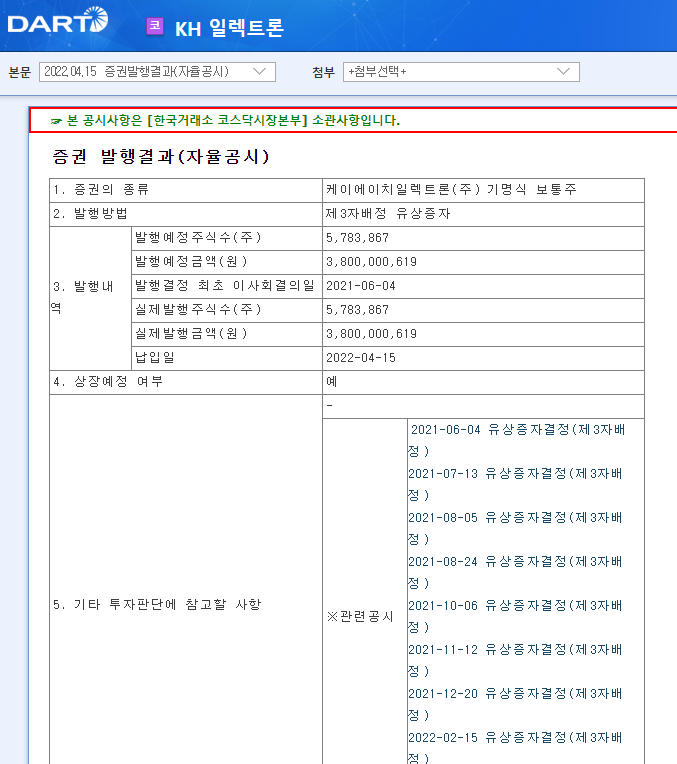Click the 발행예정금액(원) label

[x=191, y=262]
